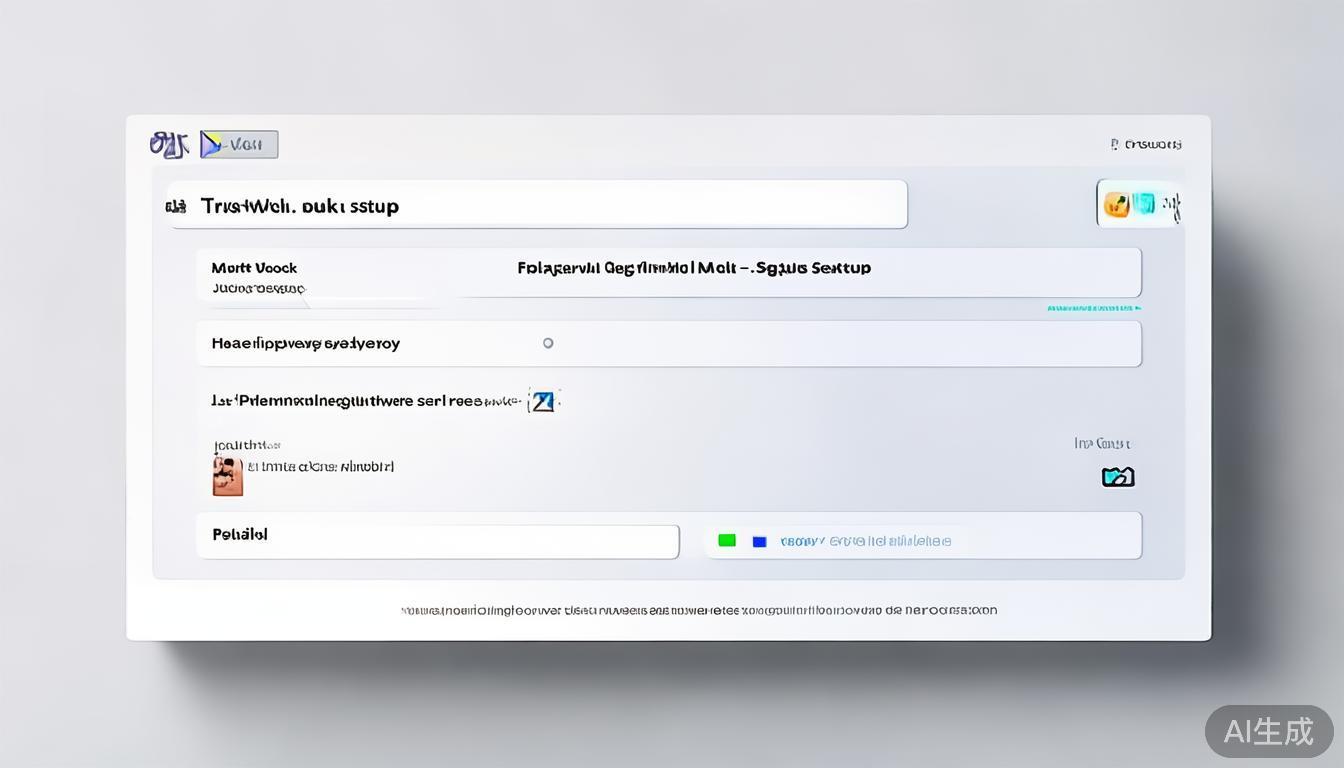Click 'Sgtuis Sextup' header text
Image resolution: width=1344 pixels, height=768 pixels.
(x=812, y=268)
